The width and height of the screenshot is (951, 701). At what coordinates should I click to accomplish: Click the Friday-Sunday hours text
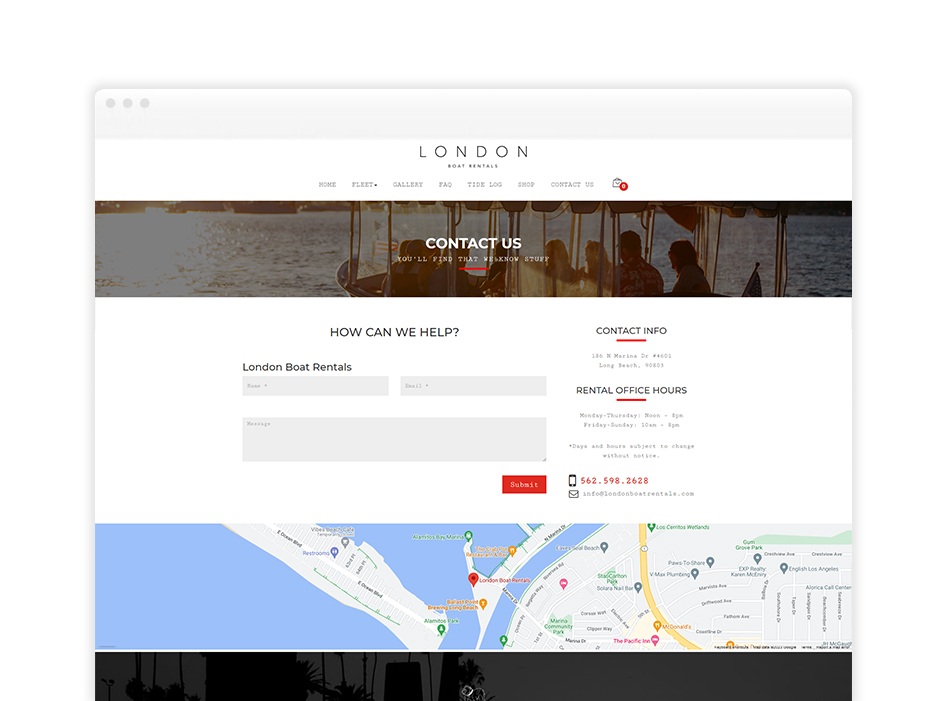click(631, 425)
